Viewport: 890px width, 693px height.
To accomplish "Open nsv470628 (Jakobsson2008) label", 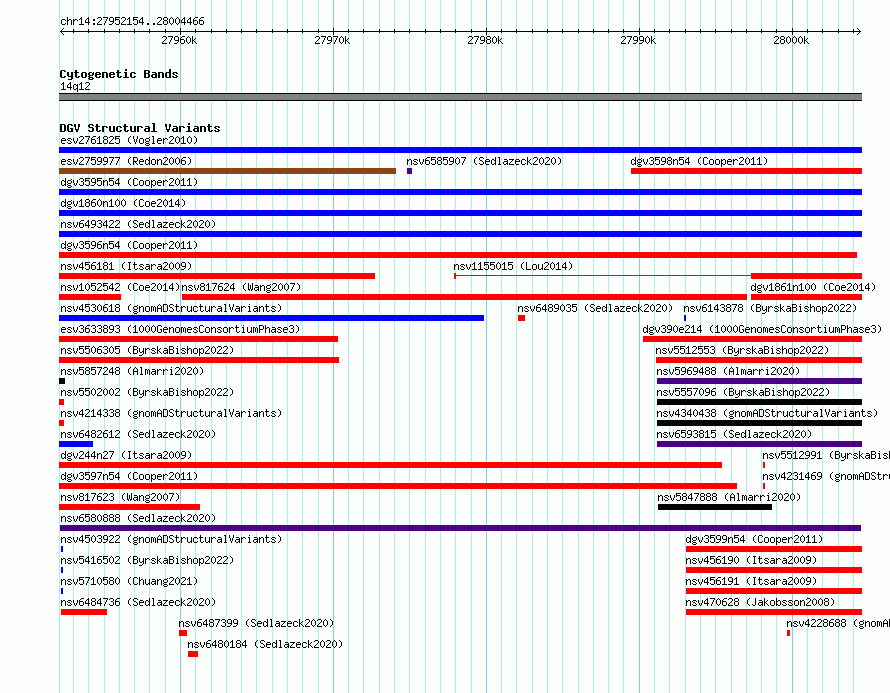I will (760, 602).
